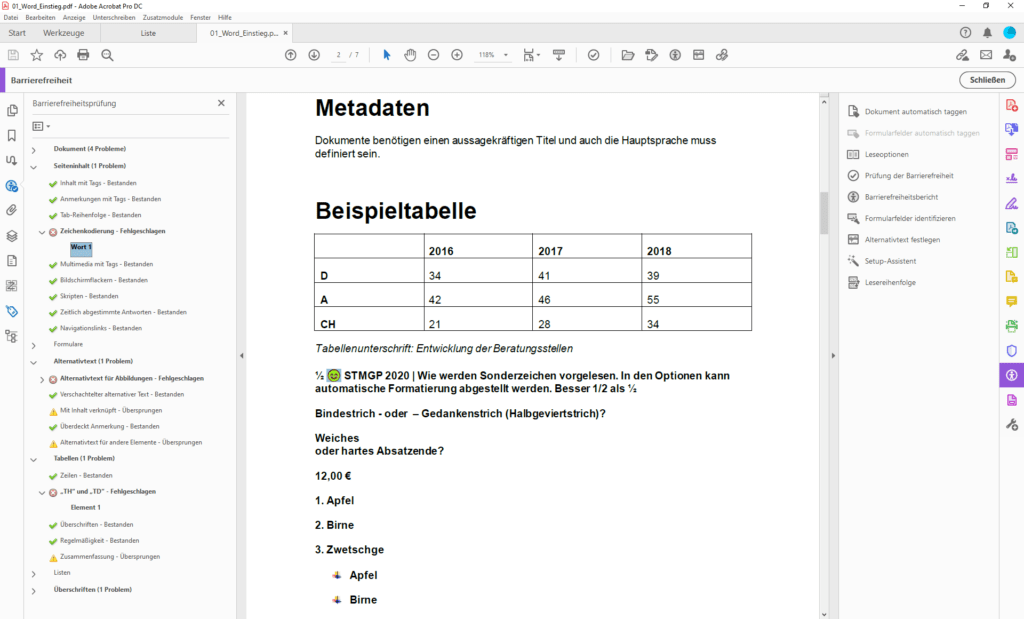Open the options menu of Barrierefreiheitsprüfung panel
The width and height of the screenshot is (1024, 619).
pos(41,126)
